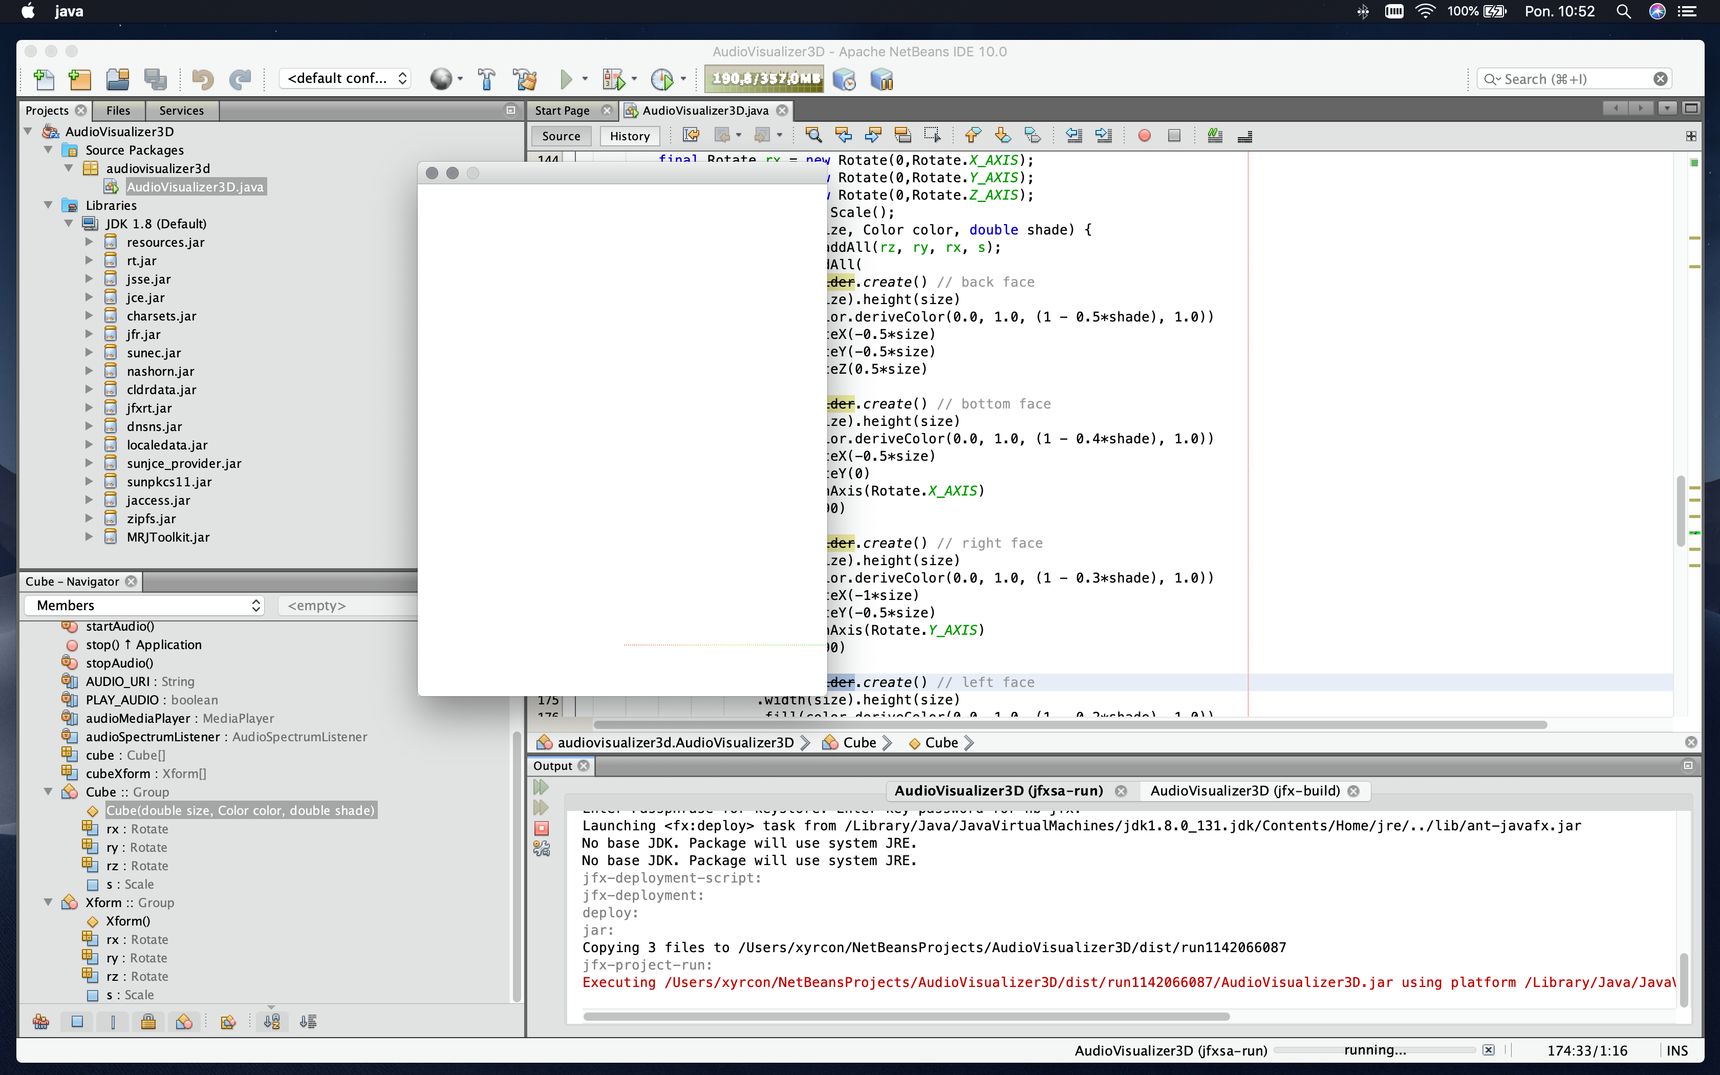Toggle bookmark in editor toolbar

point(1033,135)
